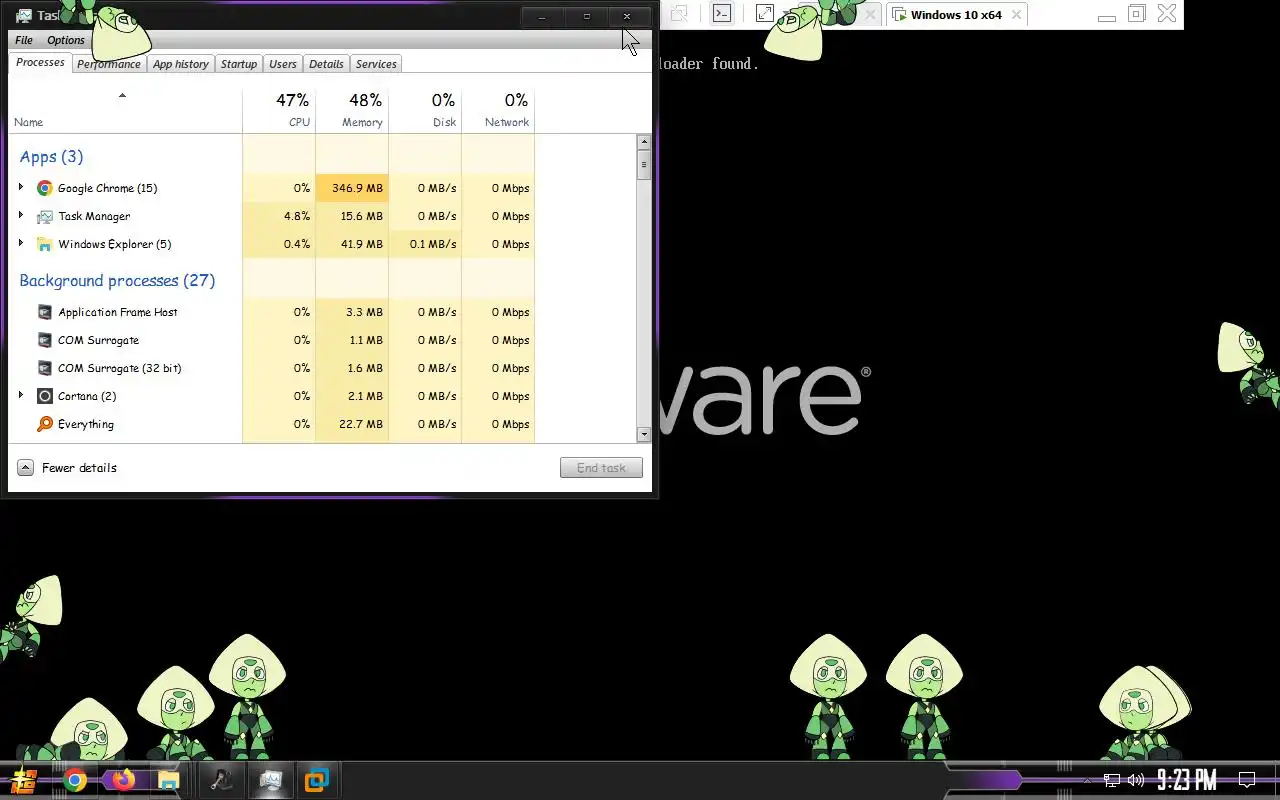Maximize the VMware window
This screenshot has height=800, width=1280.
pyautogui.click(x=1136, y=14)
